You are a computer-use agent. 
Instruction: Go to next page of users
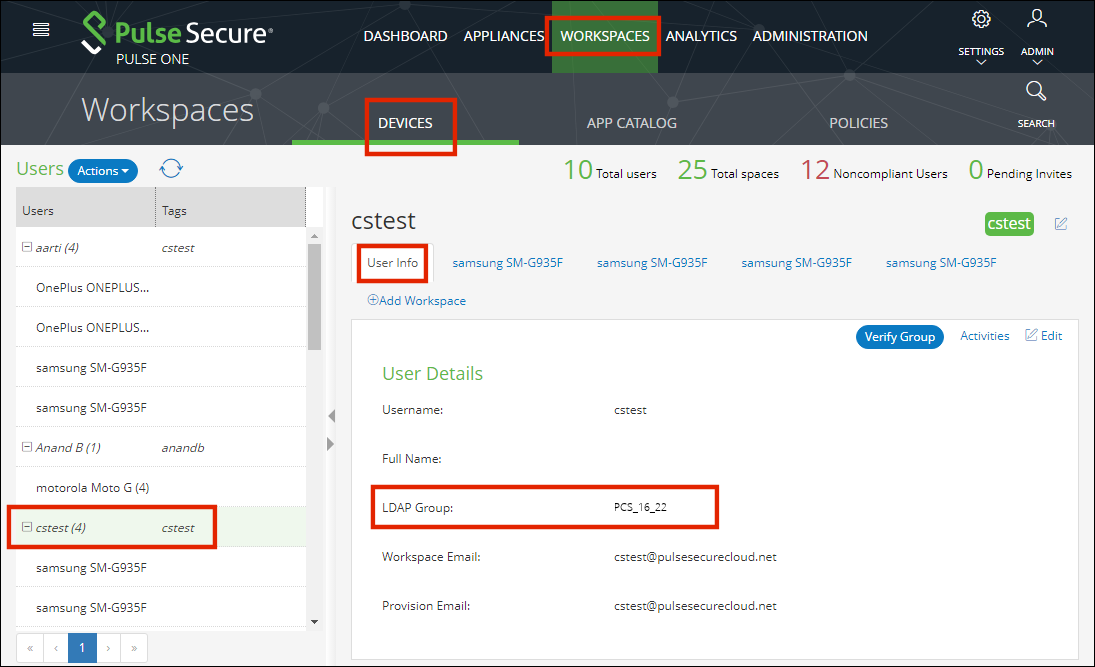[108, 648]
